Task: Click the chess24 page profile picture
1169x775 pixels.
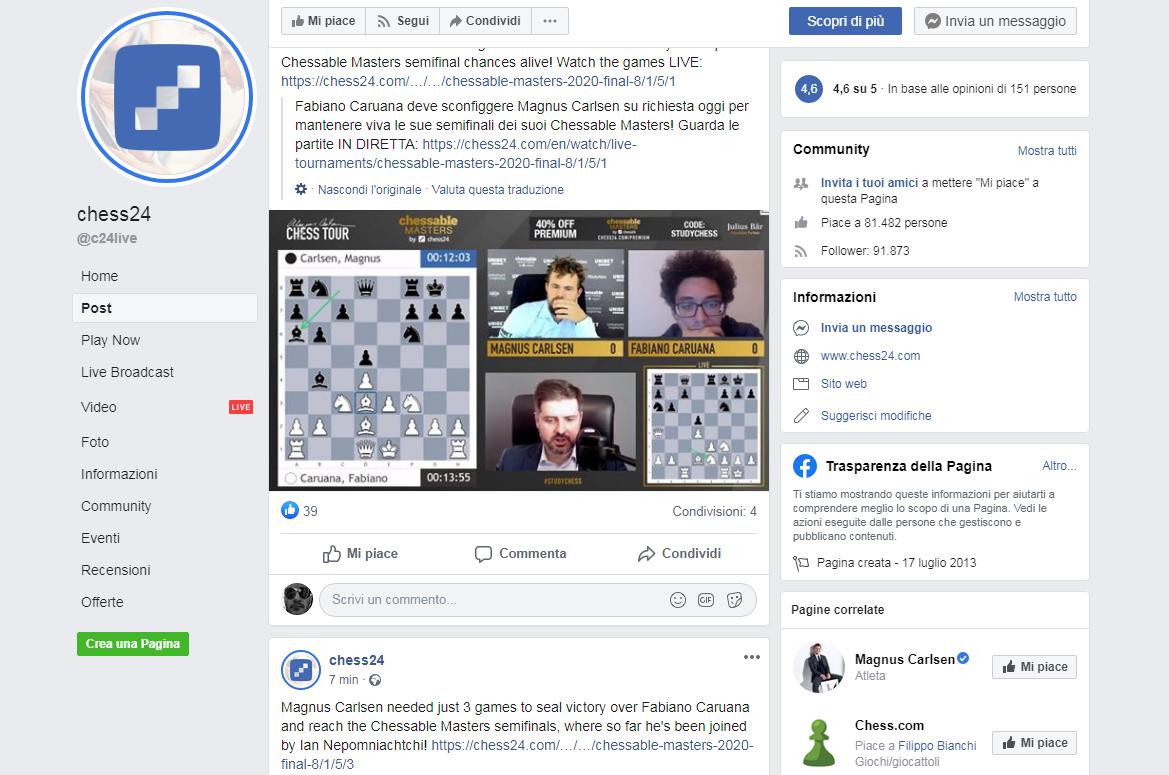Action: pos(167,97)
